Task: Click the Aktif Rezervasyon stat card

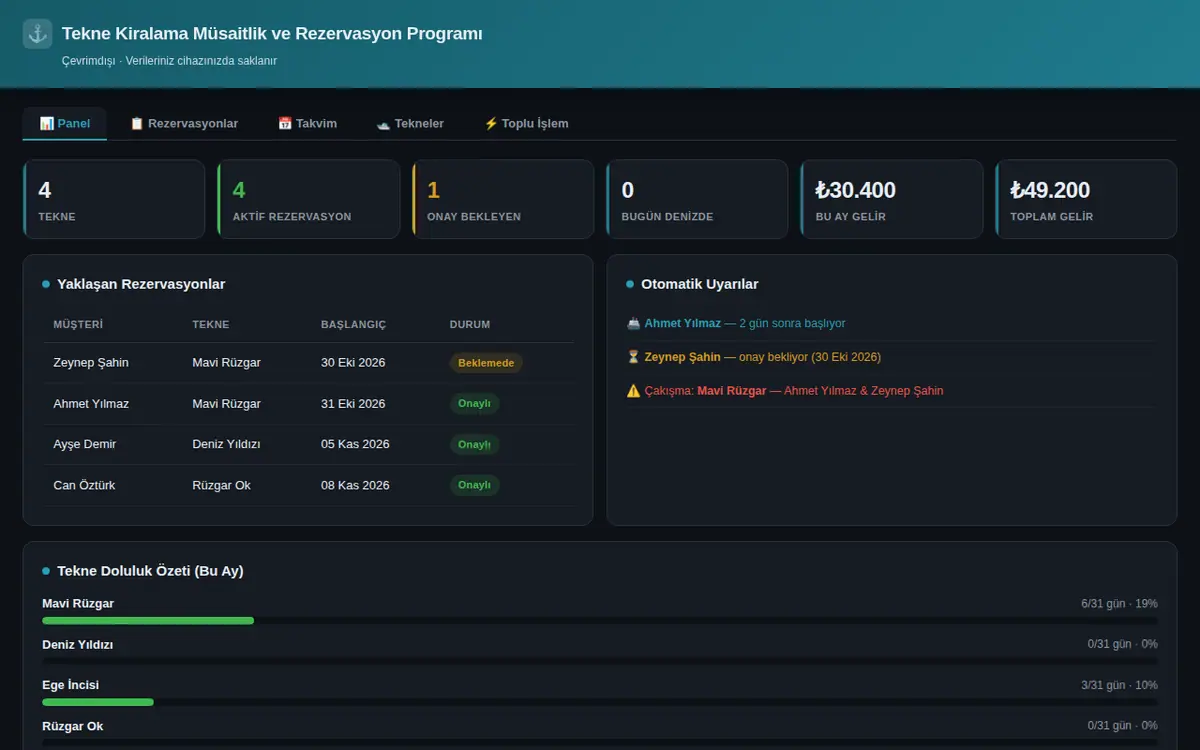Action: tap(309, 199)
